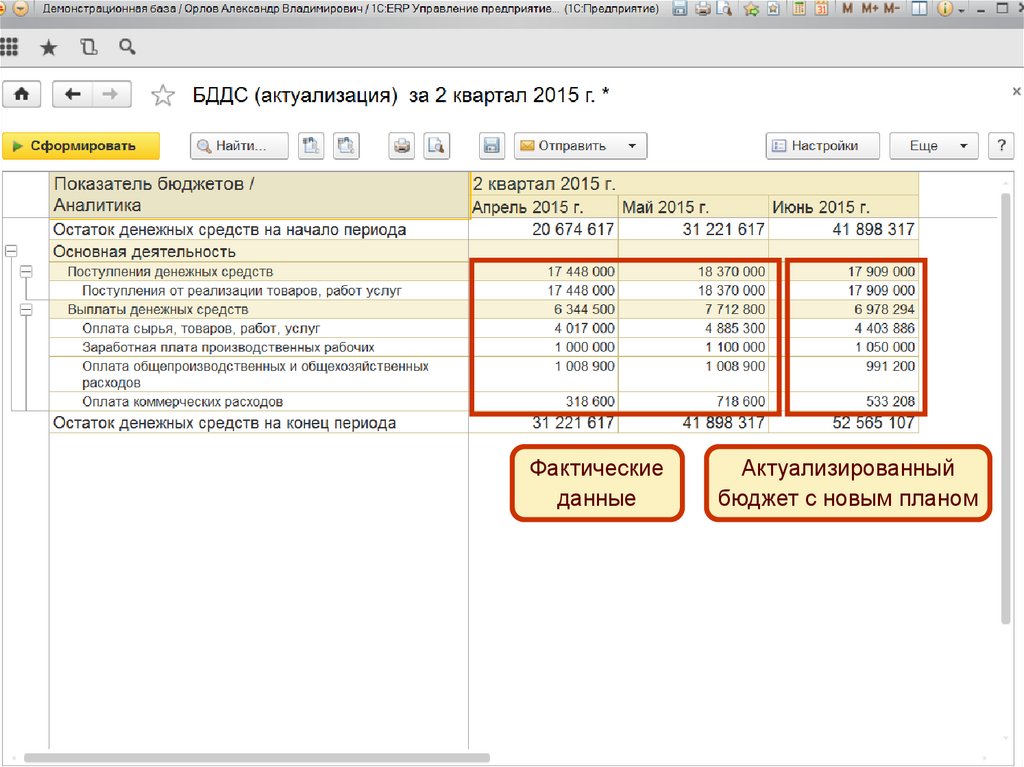Click the Найти... search button

tap(240, 146)
